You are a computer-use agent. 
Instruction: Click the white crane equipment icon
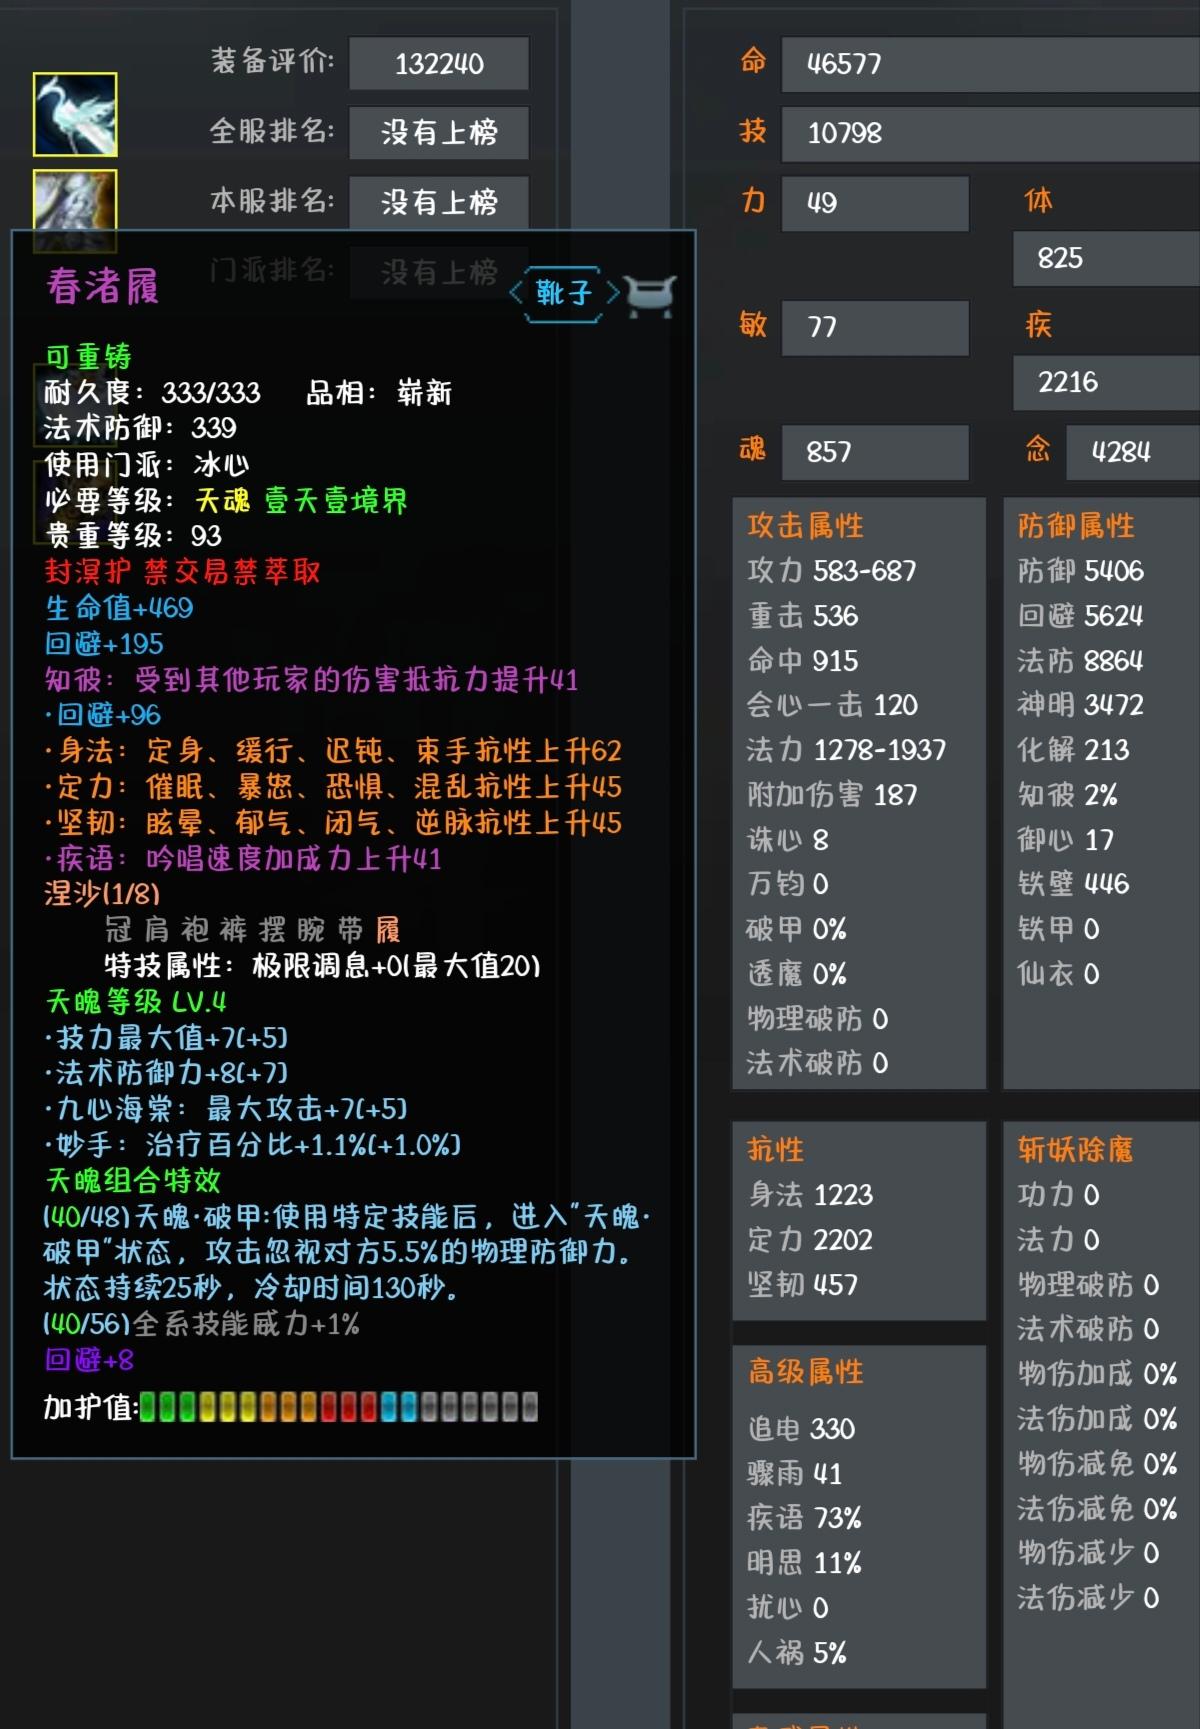pos(75,115)
